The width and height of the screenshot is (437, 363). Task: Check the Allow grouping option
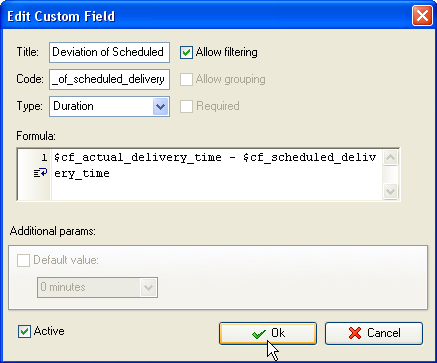click(x=186, y=79)
